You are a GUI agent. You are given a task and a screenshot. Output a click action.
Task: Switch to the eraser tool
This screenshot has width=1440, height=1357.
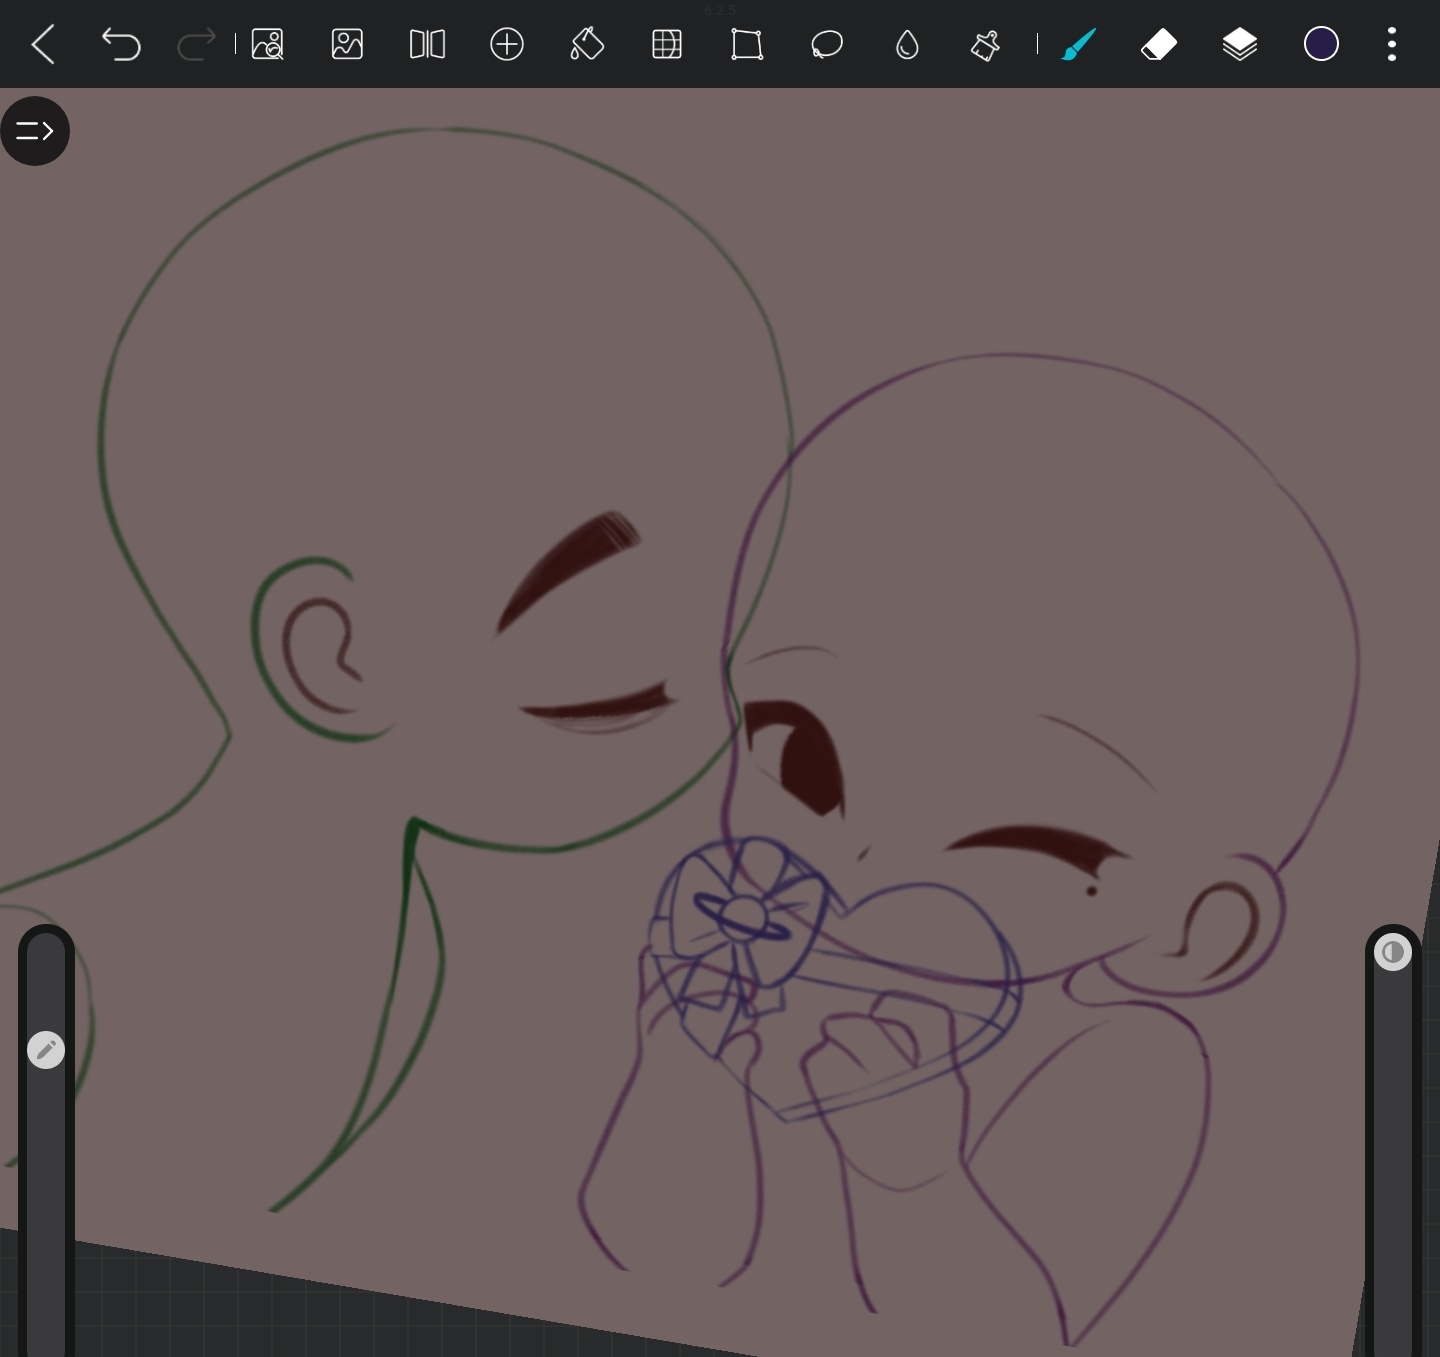click(x=1159, y=45)
